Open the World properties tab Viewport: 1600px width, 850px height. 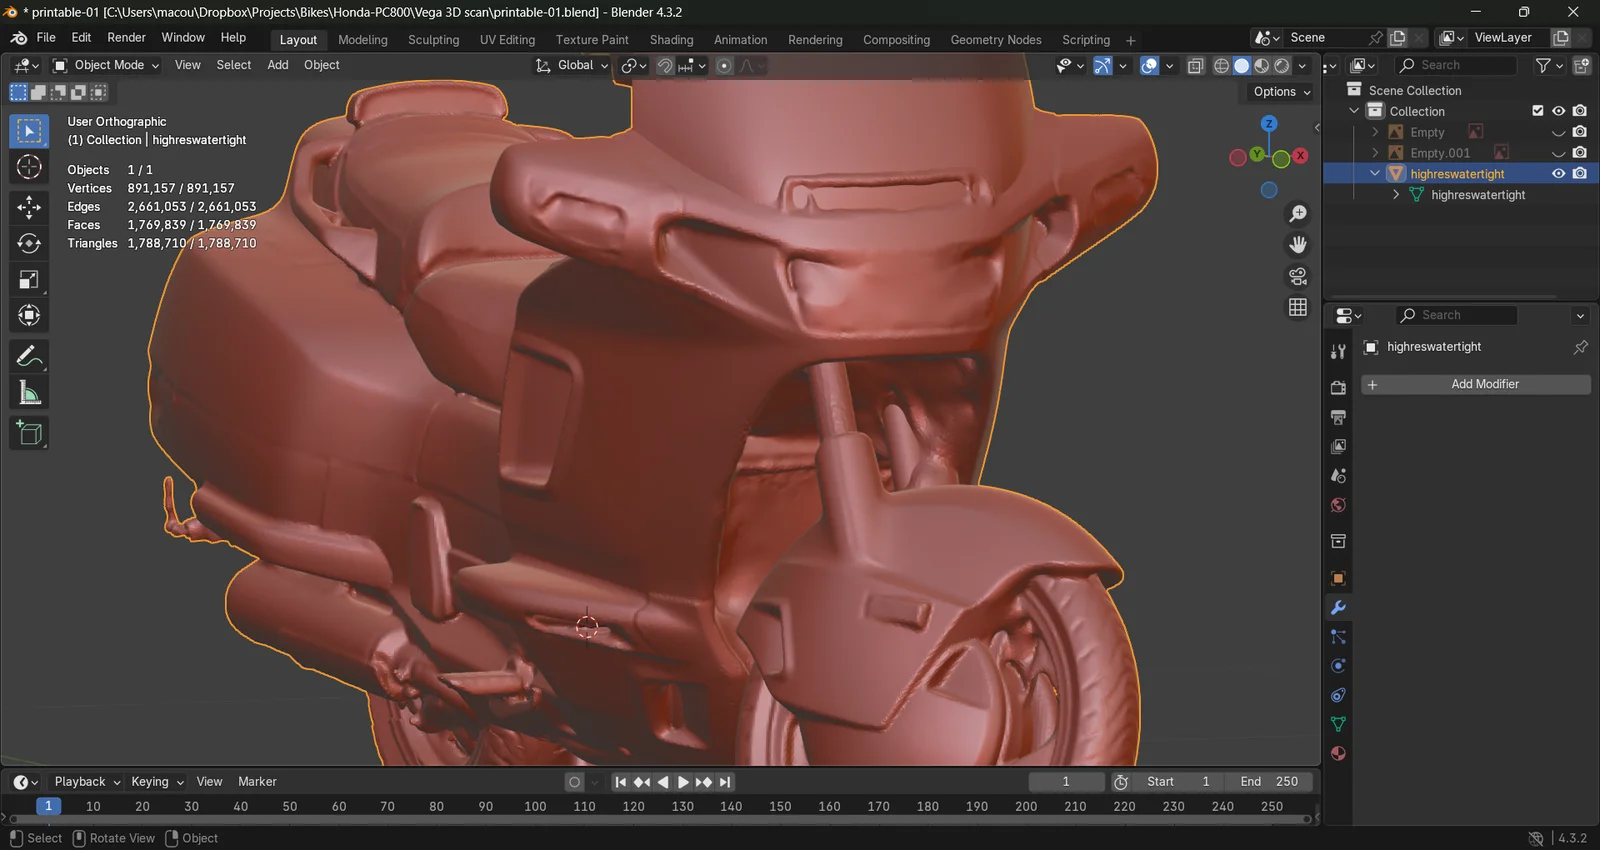(x=1338, y=505)
